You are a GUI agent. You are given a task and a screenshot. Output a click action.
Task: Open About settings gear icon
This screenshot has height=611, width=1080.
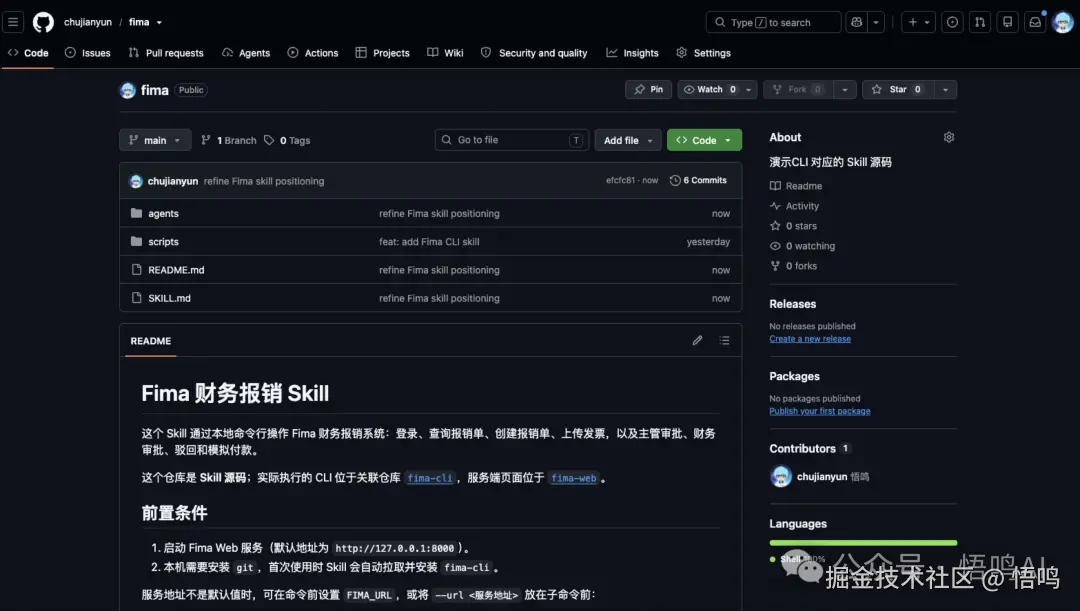pos(948,137)
